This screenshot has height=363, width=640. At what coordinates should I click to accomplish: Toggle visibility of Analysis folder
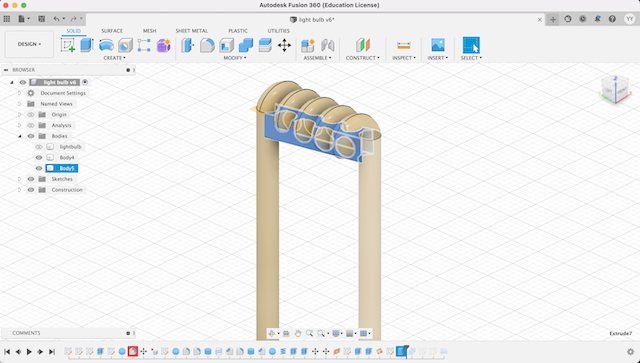31,125
